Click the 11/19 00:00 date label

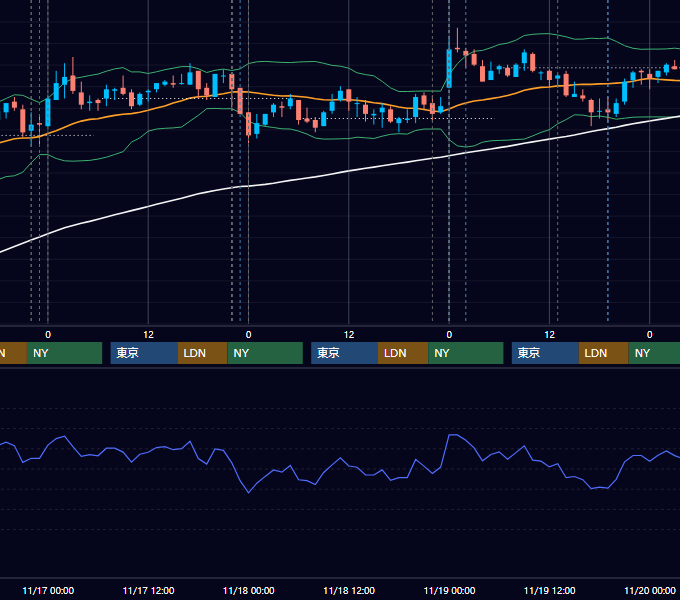449,590
